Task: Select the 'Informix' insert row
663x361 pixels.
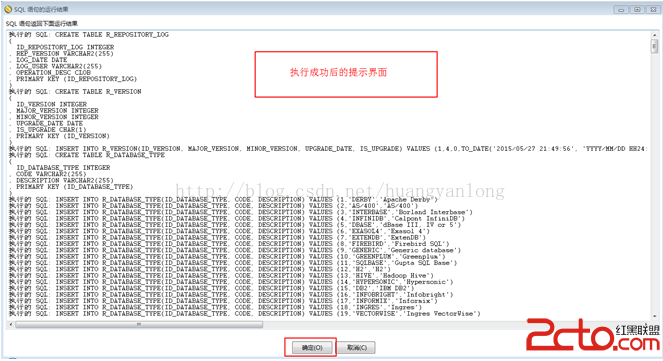Action: tap(223, 301)
